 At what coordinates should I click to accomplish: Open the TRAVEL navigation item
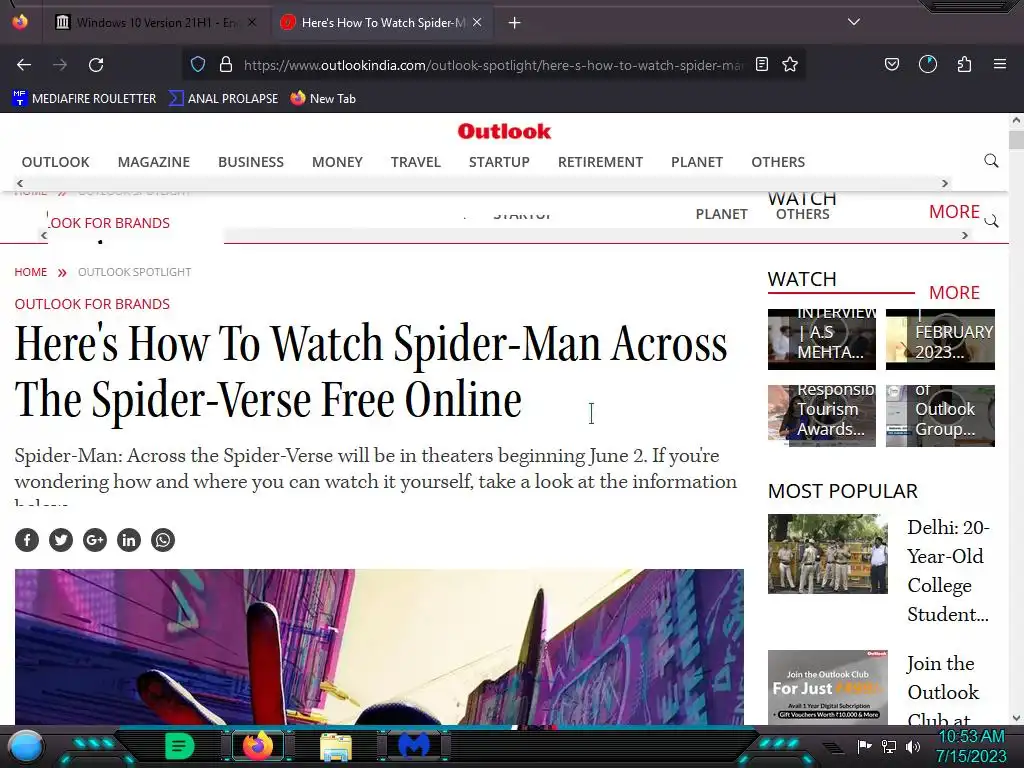[x=415, y=162]
